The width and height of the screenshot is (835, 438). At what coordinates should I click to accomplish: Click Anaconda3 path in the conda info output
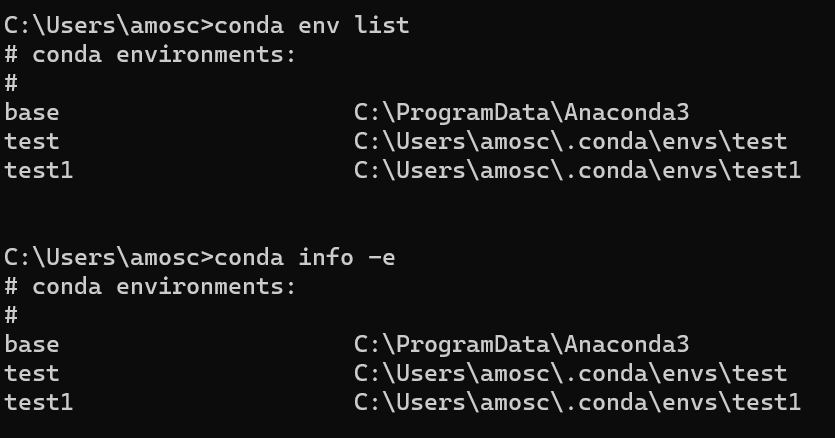[x=521, y=344]
